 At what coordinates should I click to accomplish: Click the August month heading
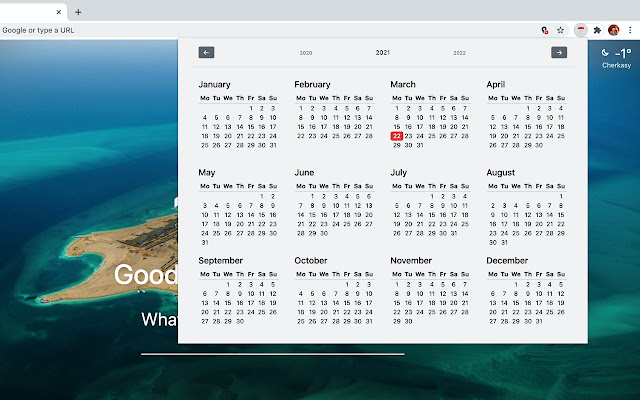(500, 173)
